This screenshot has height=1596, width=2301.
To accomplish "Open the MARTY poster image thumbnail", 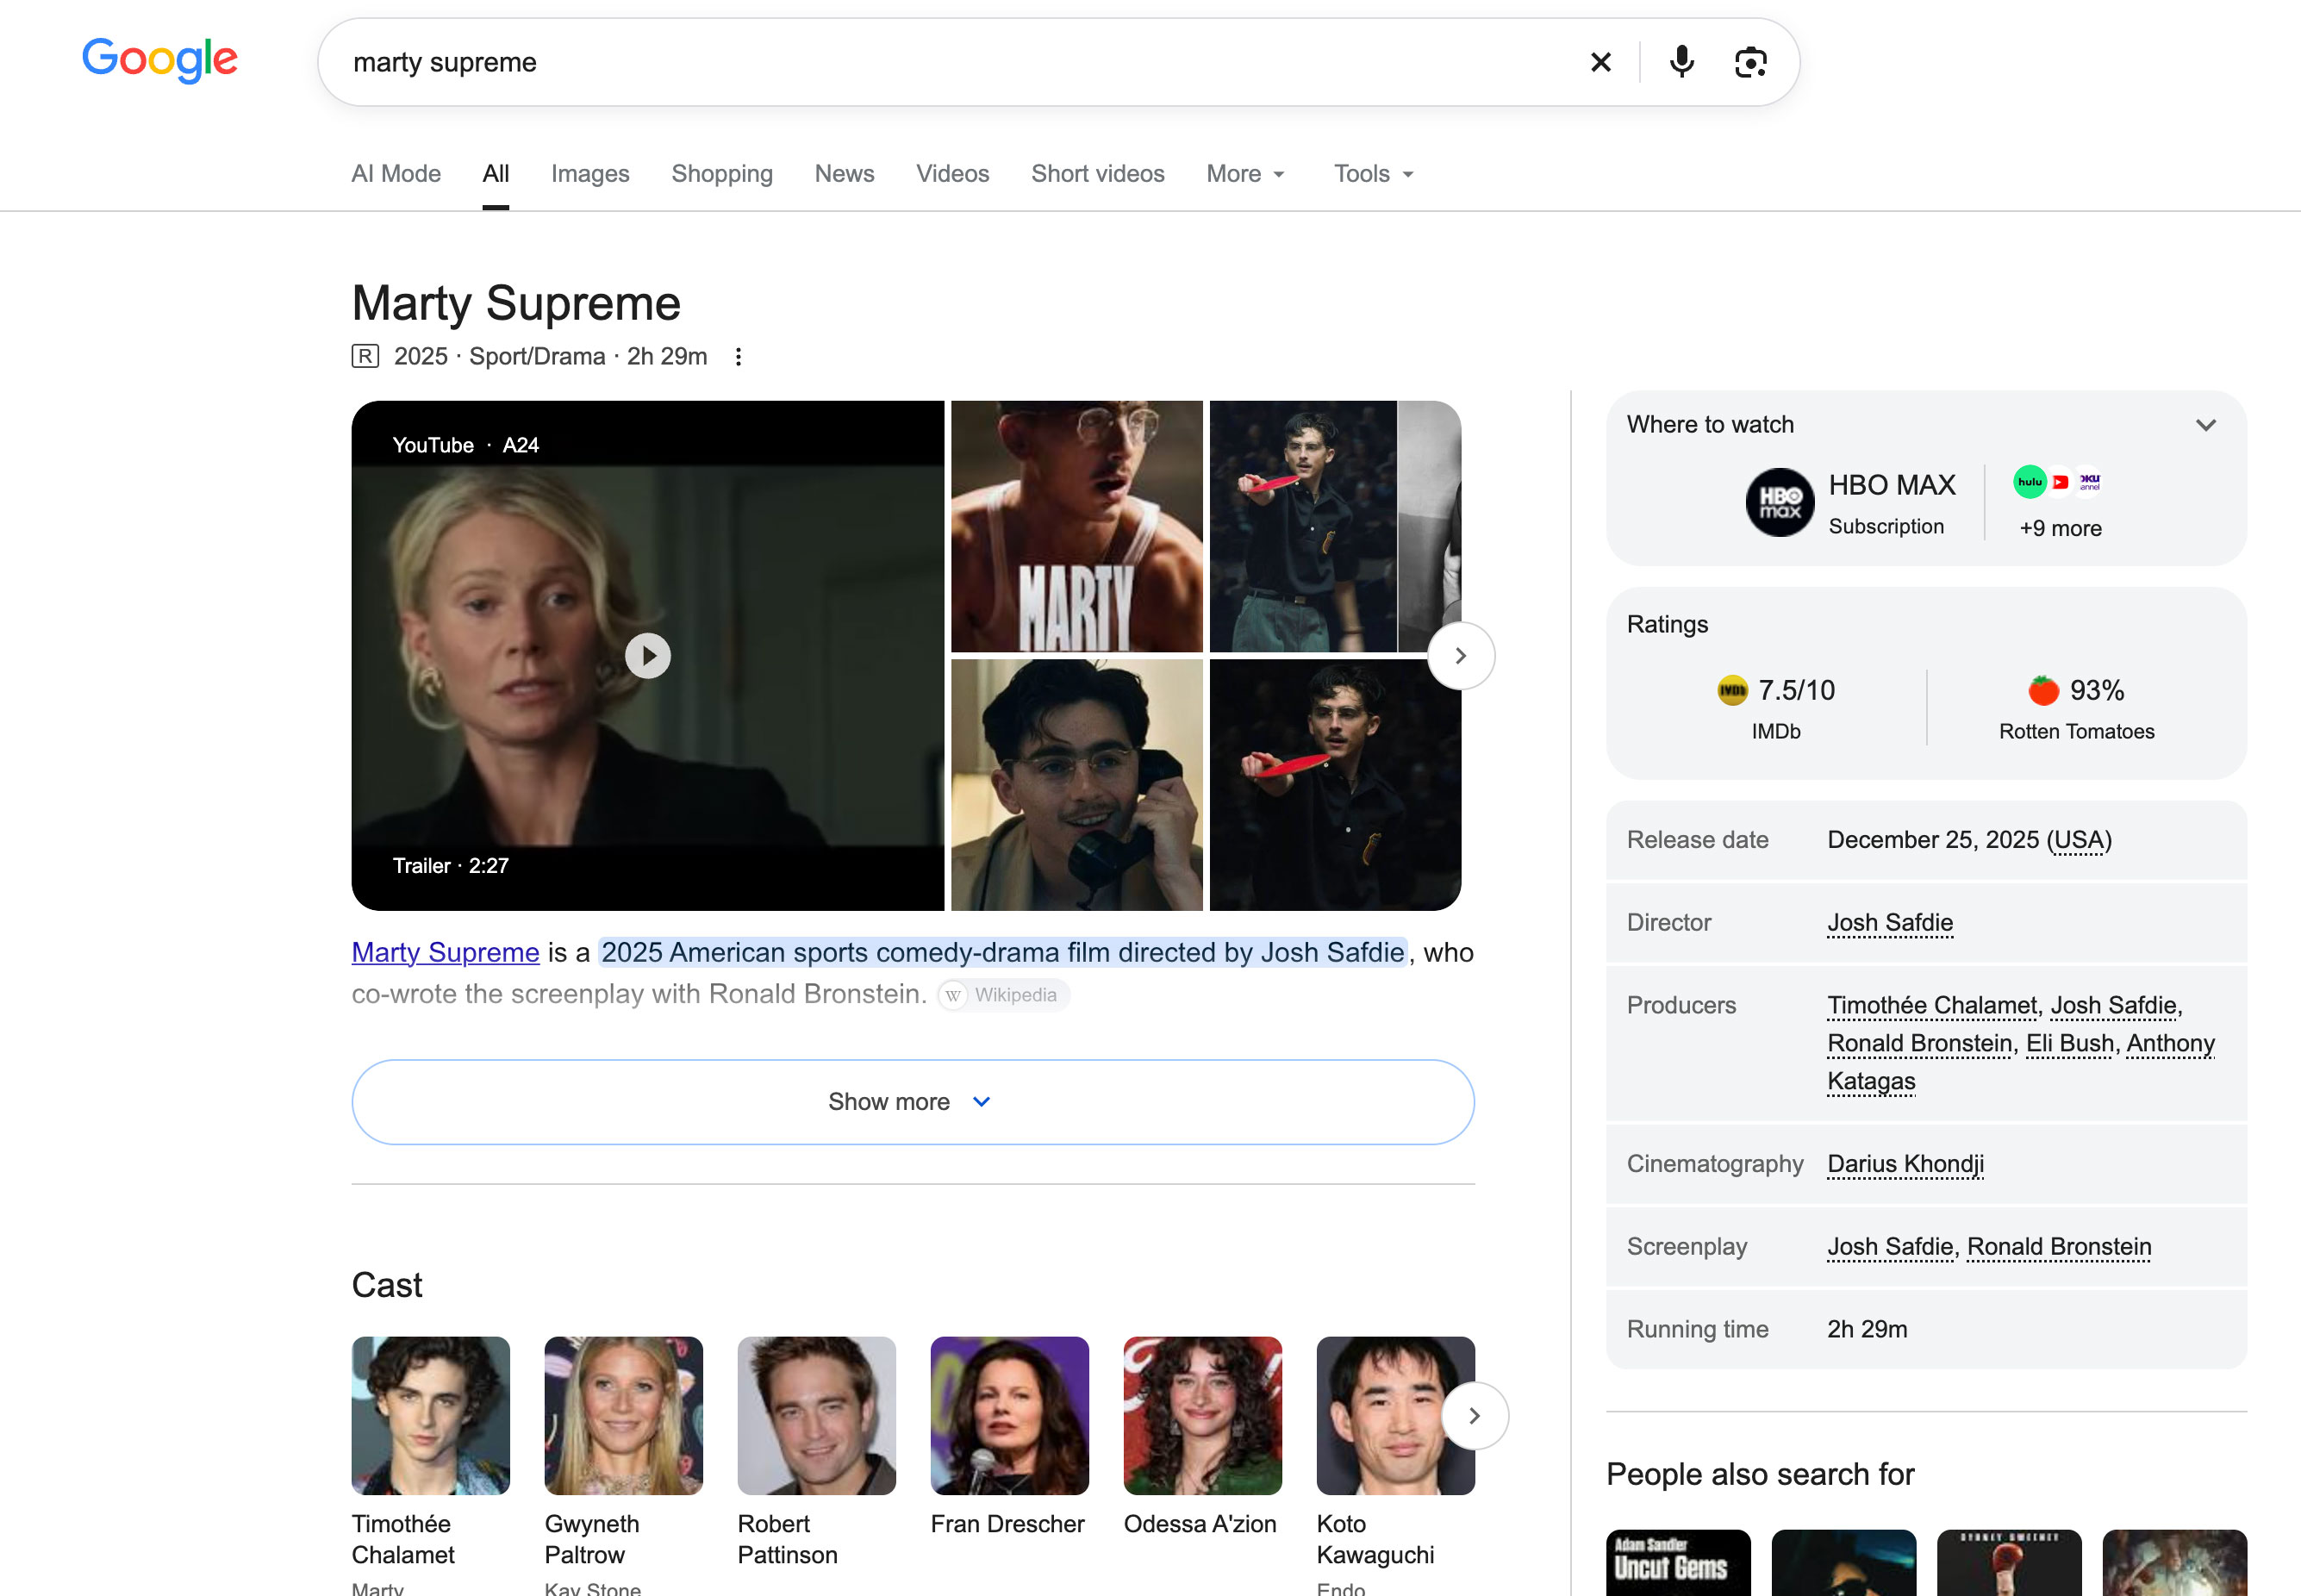I will pos(1076,526).
